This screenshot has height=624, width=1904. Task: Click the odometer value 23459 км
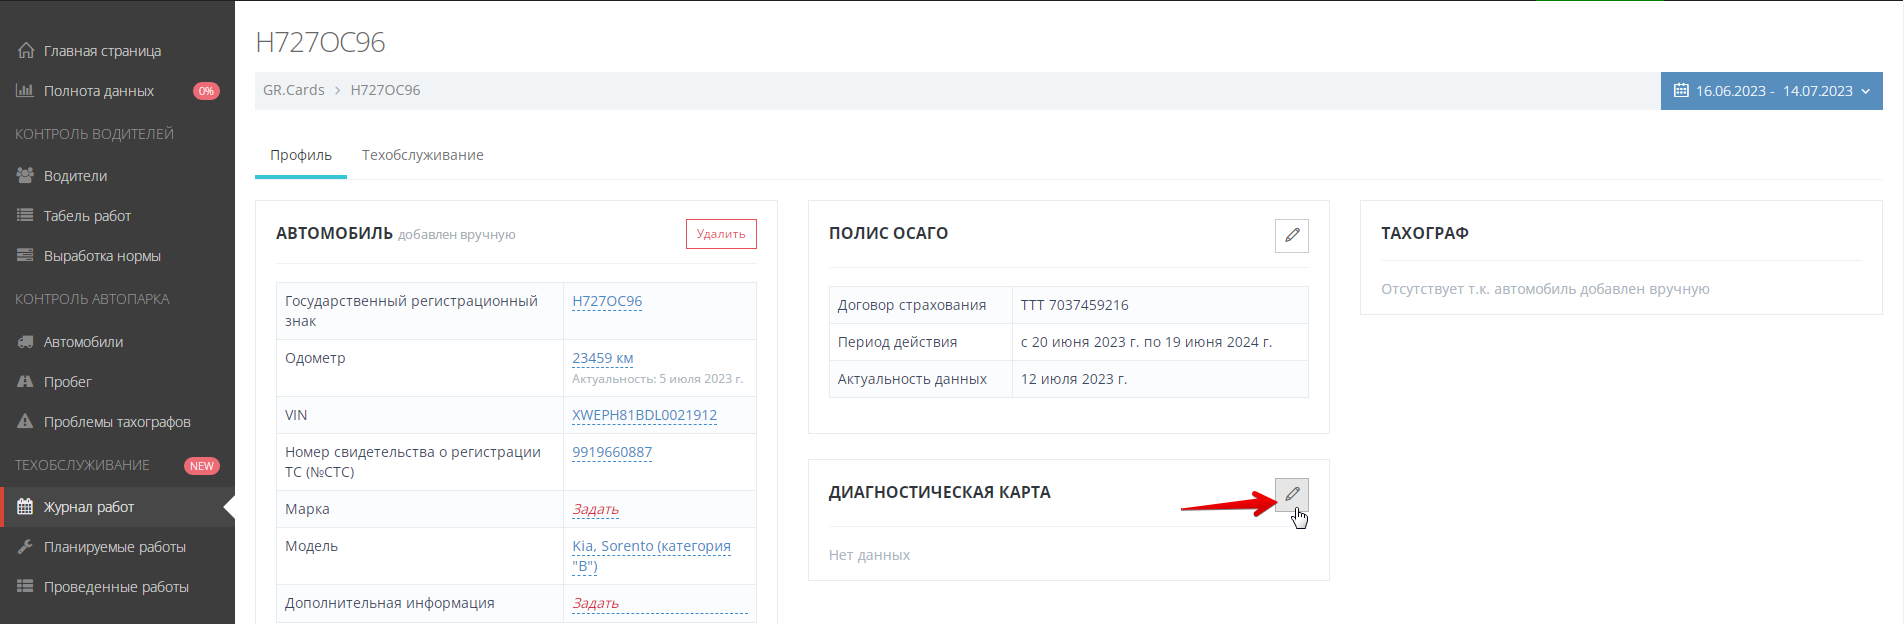(602, 358)
